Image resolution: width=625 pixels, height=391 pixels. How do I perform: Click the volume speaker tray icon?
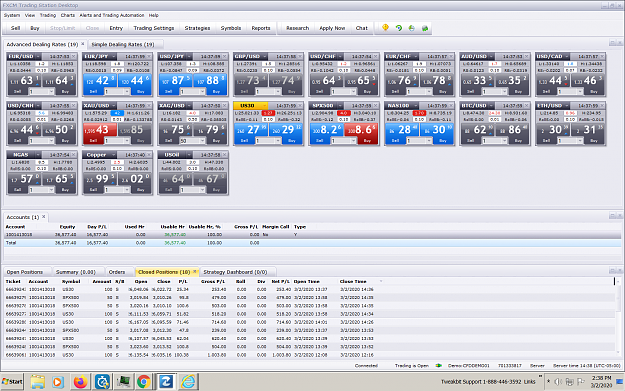[x=558, y=382]
